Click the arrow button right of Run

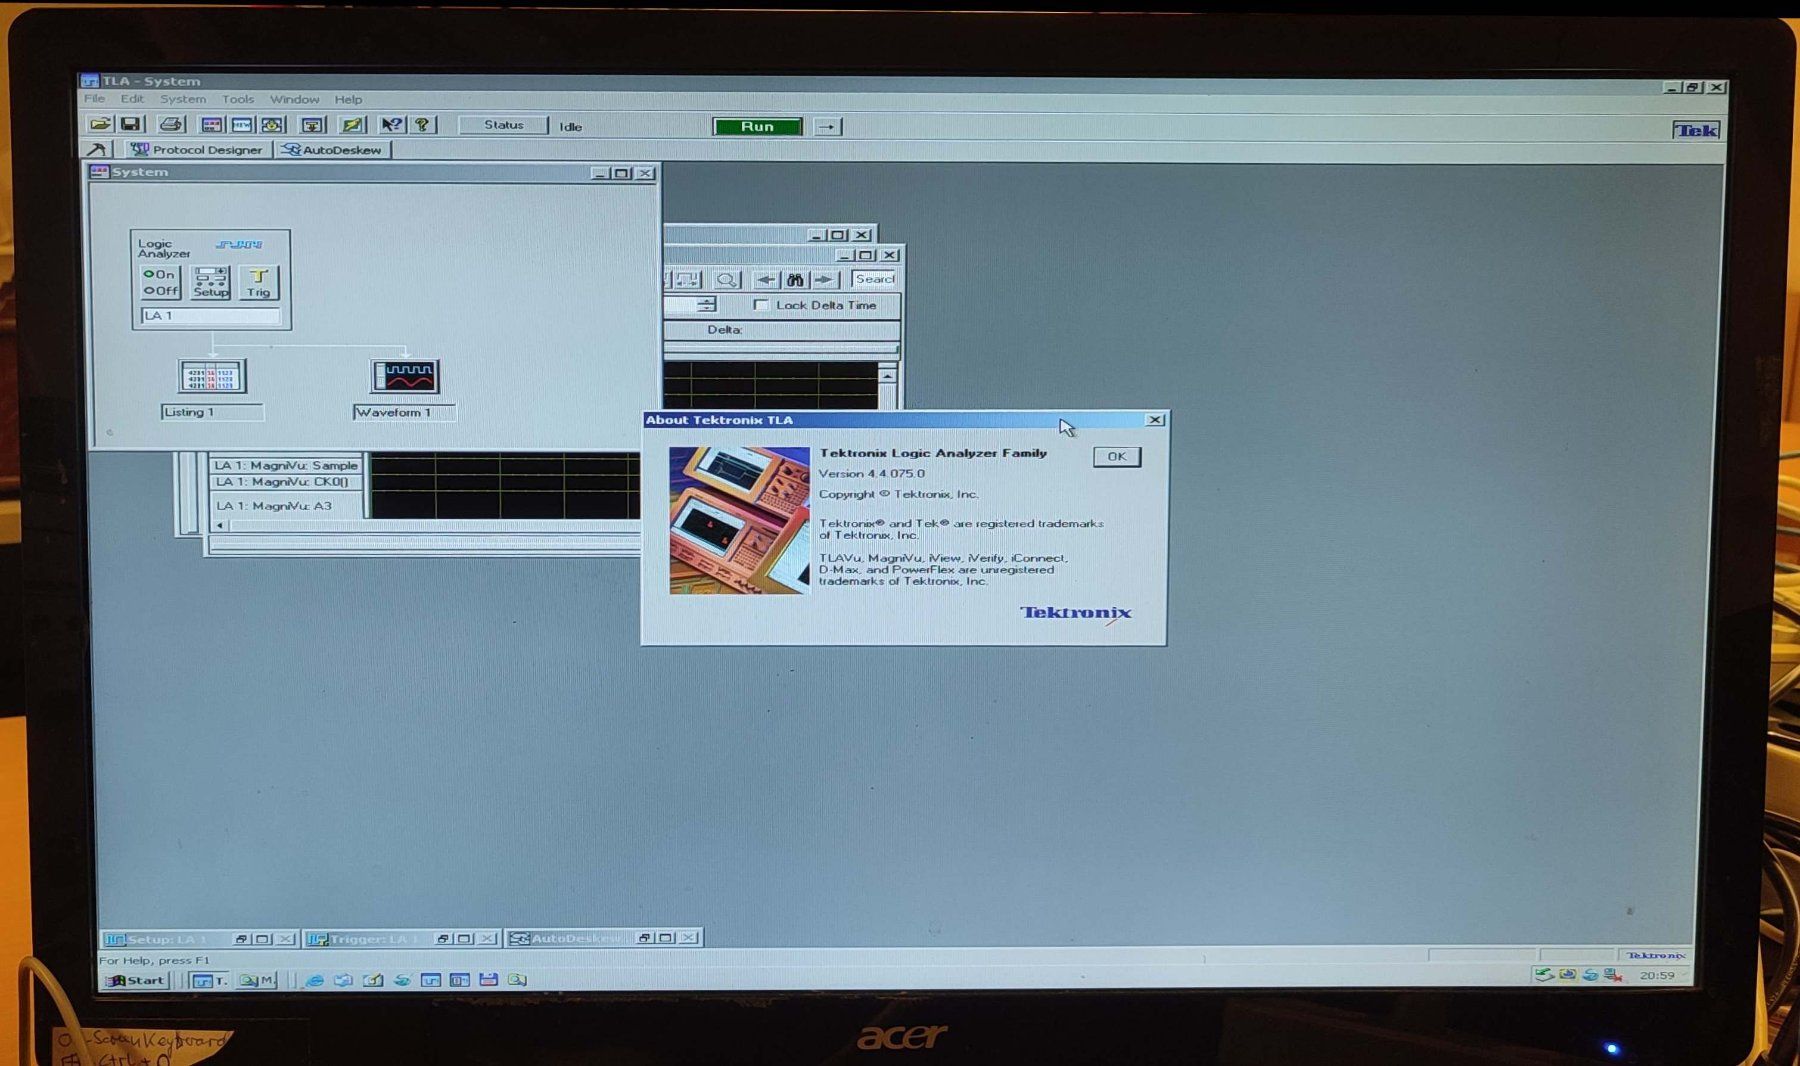point(827,127)
